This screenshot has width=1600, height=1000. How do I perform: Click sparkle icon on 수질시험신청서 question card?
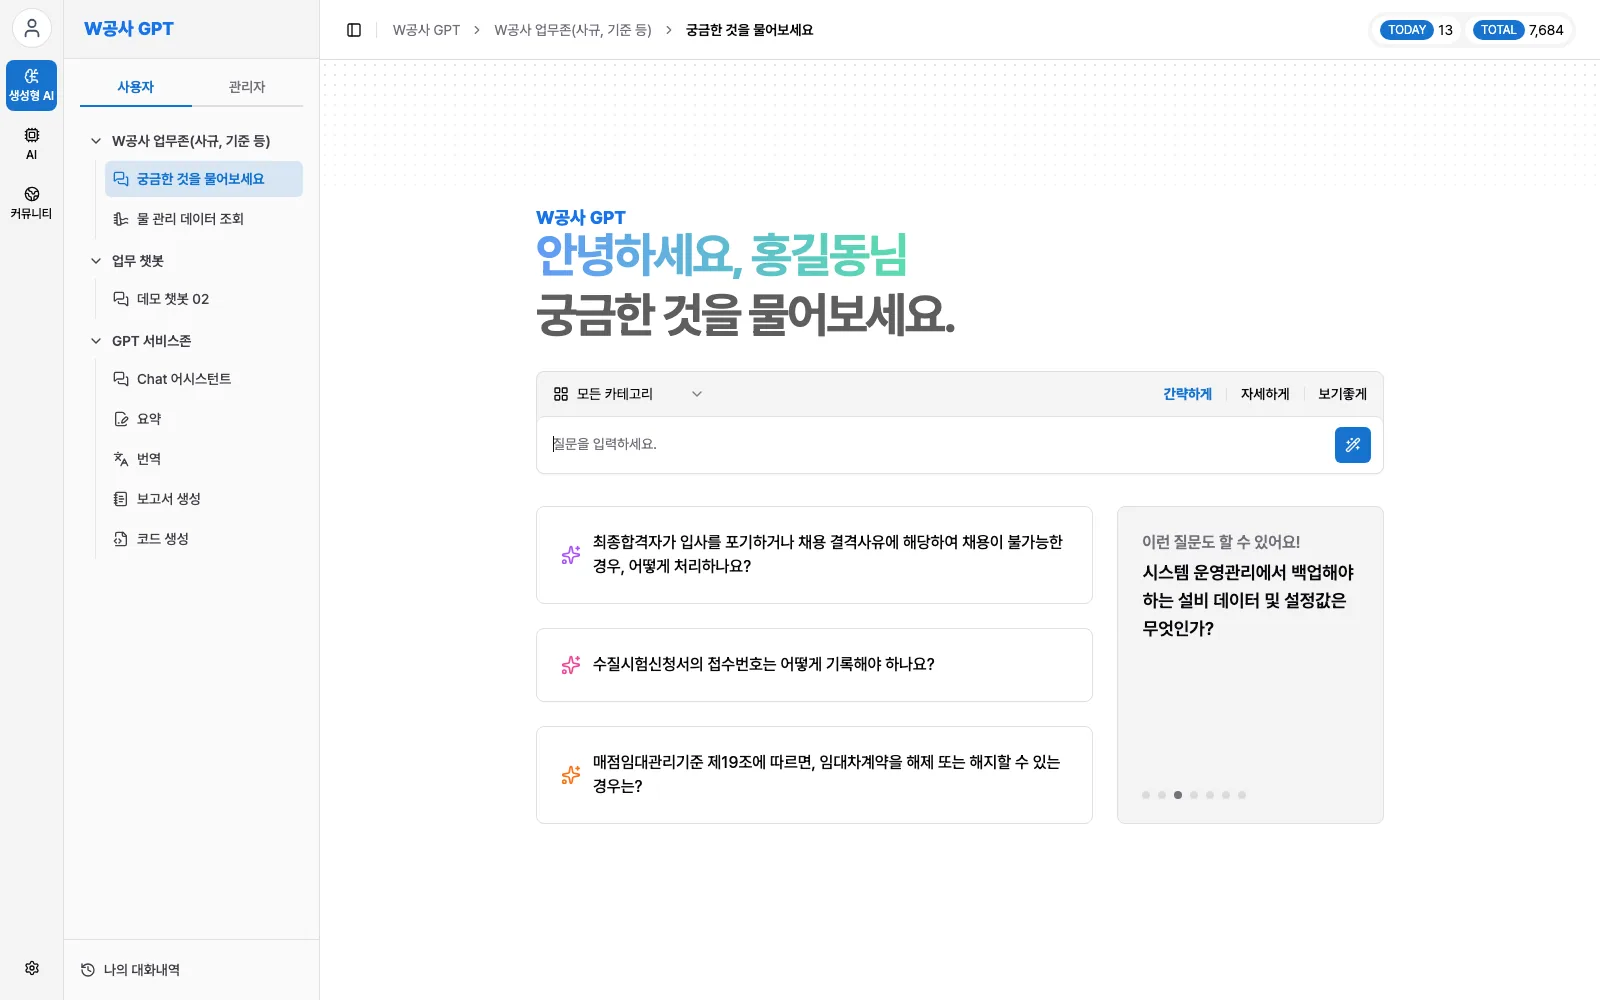click(571, 665)
